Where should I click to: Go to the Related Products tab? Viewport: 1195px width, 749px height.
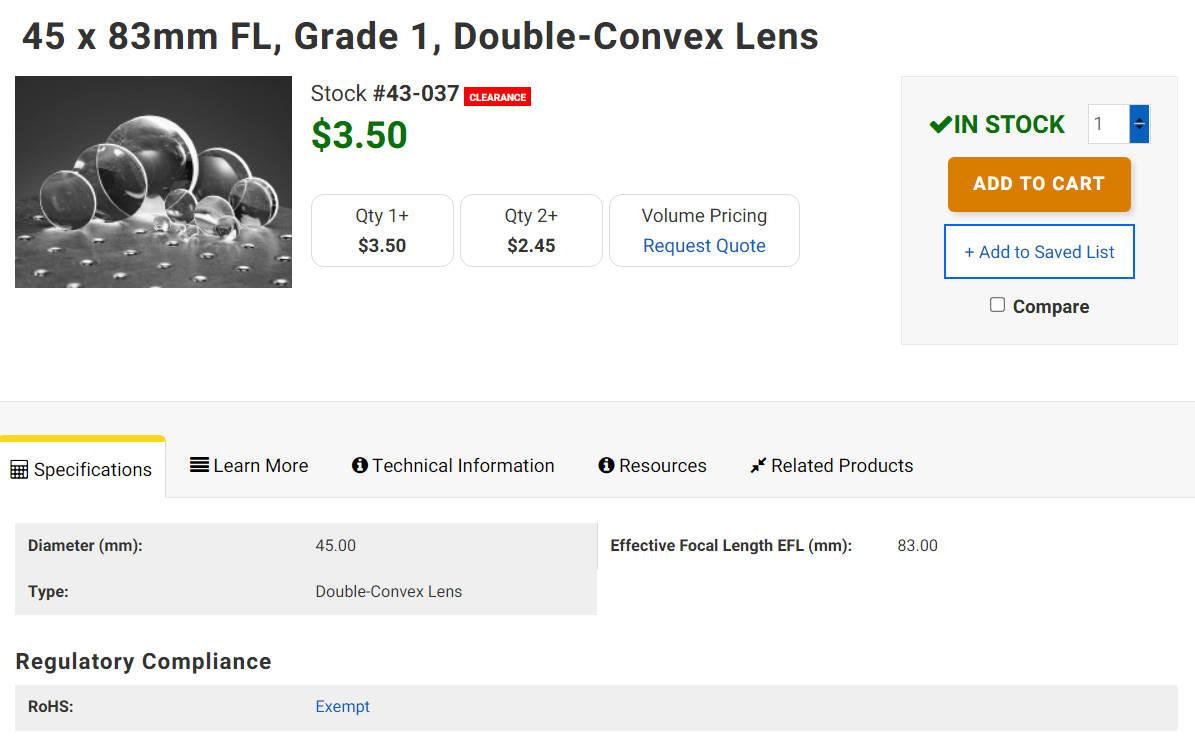[x=841, y=466]
